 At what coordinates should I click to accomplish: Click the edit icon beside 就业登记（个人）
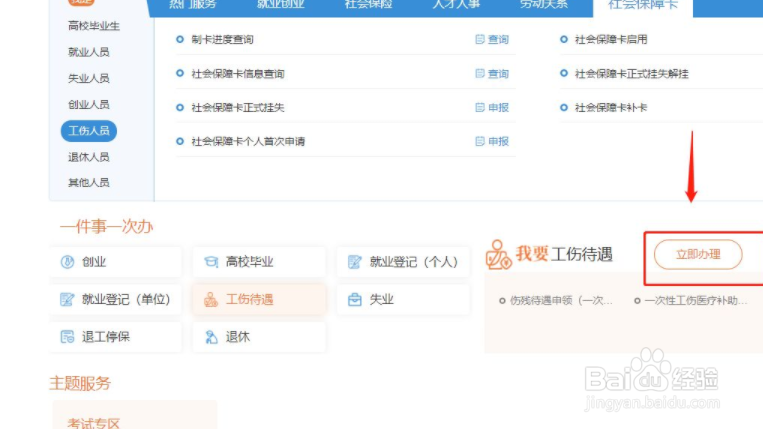pyautogui.click(x=355, y=262)
